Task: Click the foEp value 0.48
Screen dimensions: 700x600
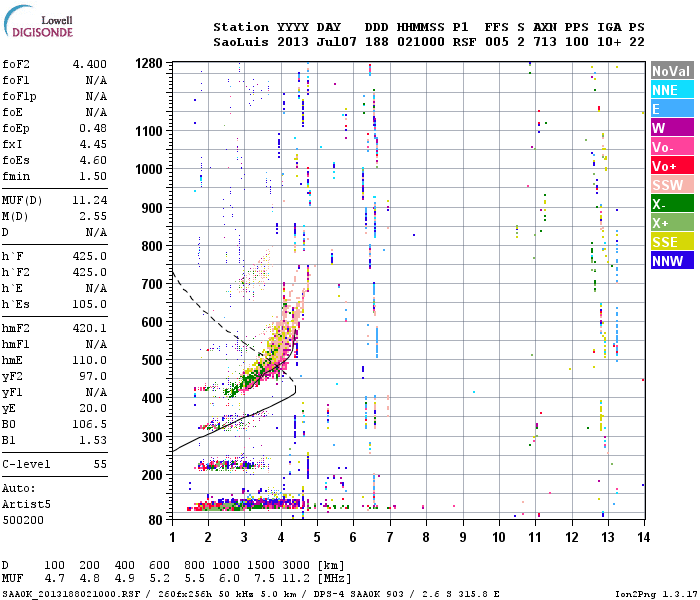Action: [93, 129]
